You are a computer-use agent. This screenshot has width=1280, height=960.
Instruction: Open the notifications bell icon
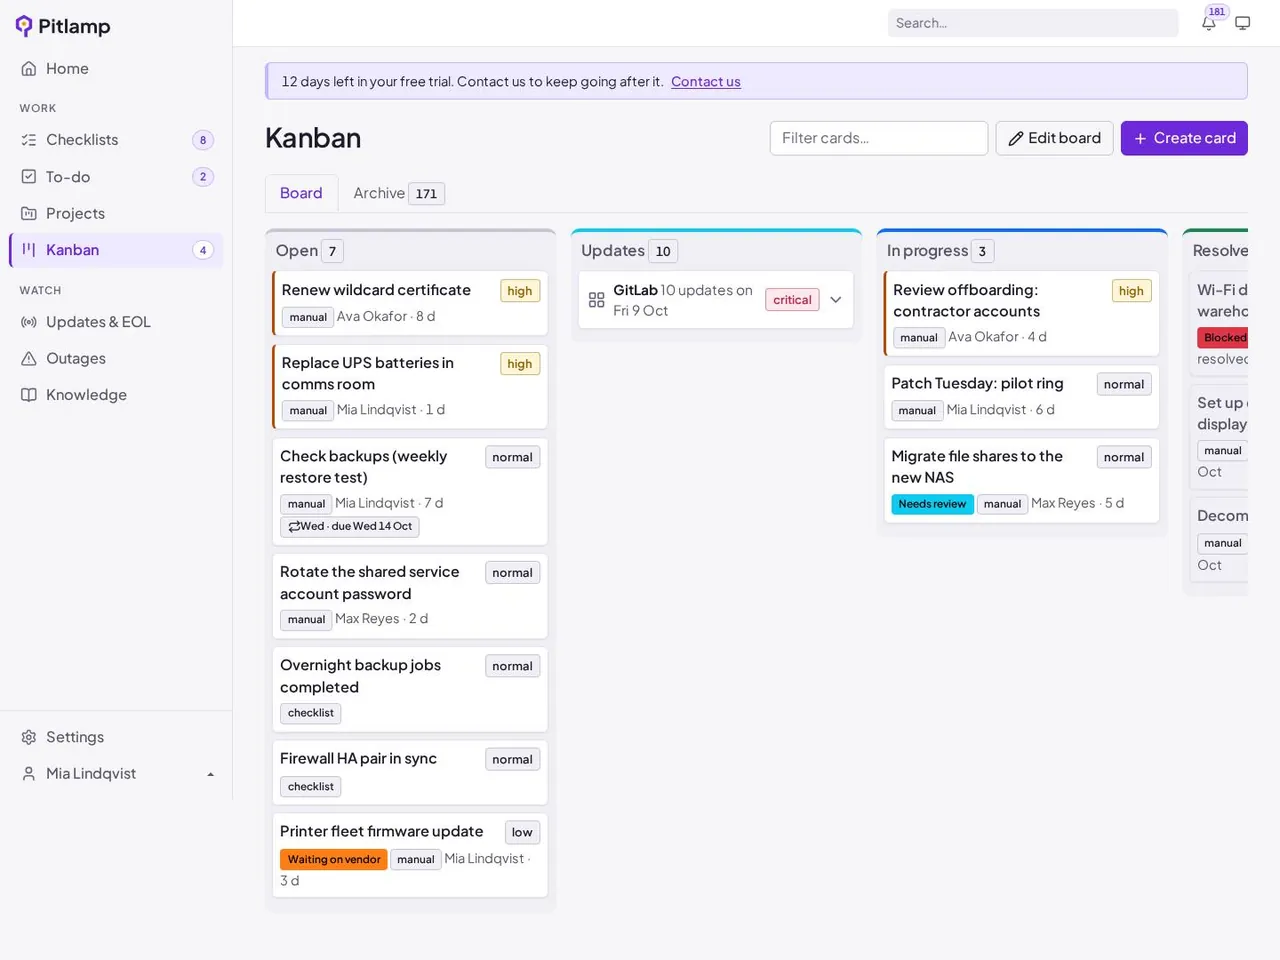tap(1209, 23)
